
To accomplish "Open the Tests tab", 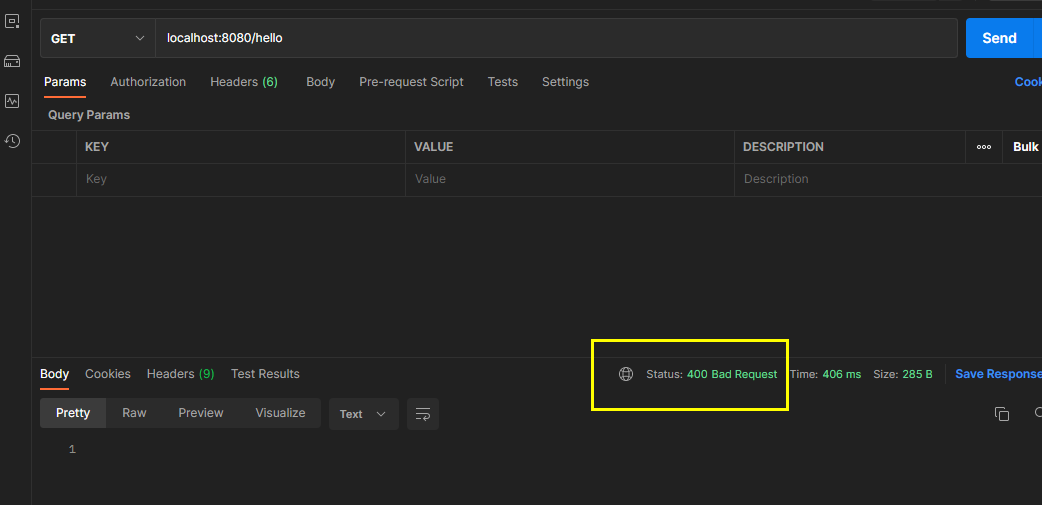I will click(x=502, y=82).
